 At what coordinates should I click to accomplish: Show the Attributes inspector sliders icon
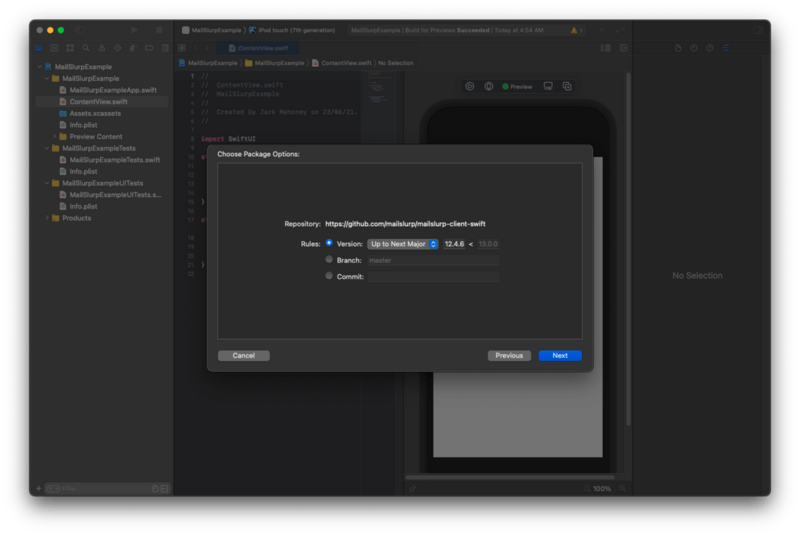726,48
